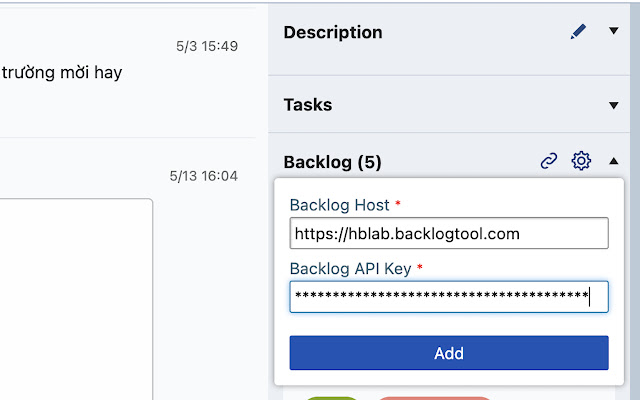Image resolution: width=640 pixels, height=400 pixels.
Task: Click the Description section header
Action: coord(333,32)
